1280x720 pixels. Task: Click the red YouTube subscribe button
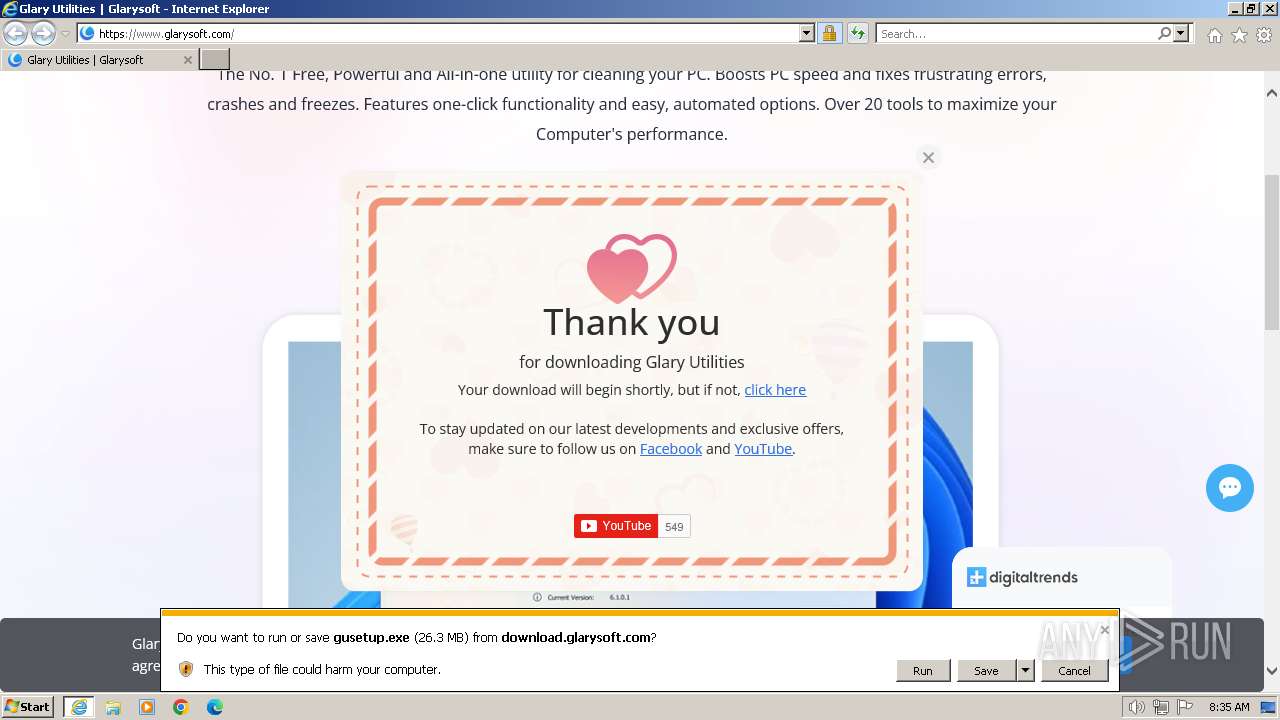point(616,526)
